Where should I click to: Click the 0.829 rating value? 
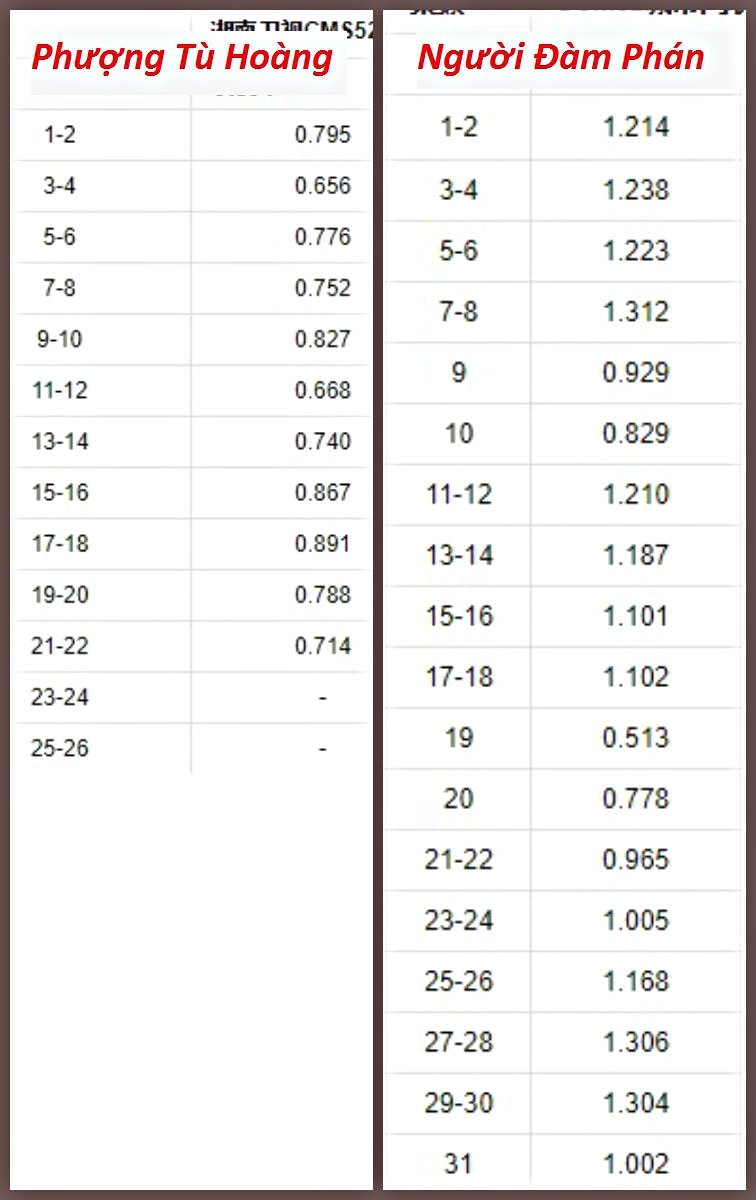[x=636, y=433]
